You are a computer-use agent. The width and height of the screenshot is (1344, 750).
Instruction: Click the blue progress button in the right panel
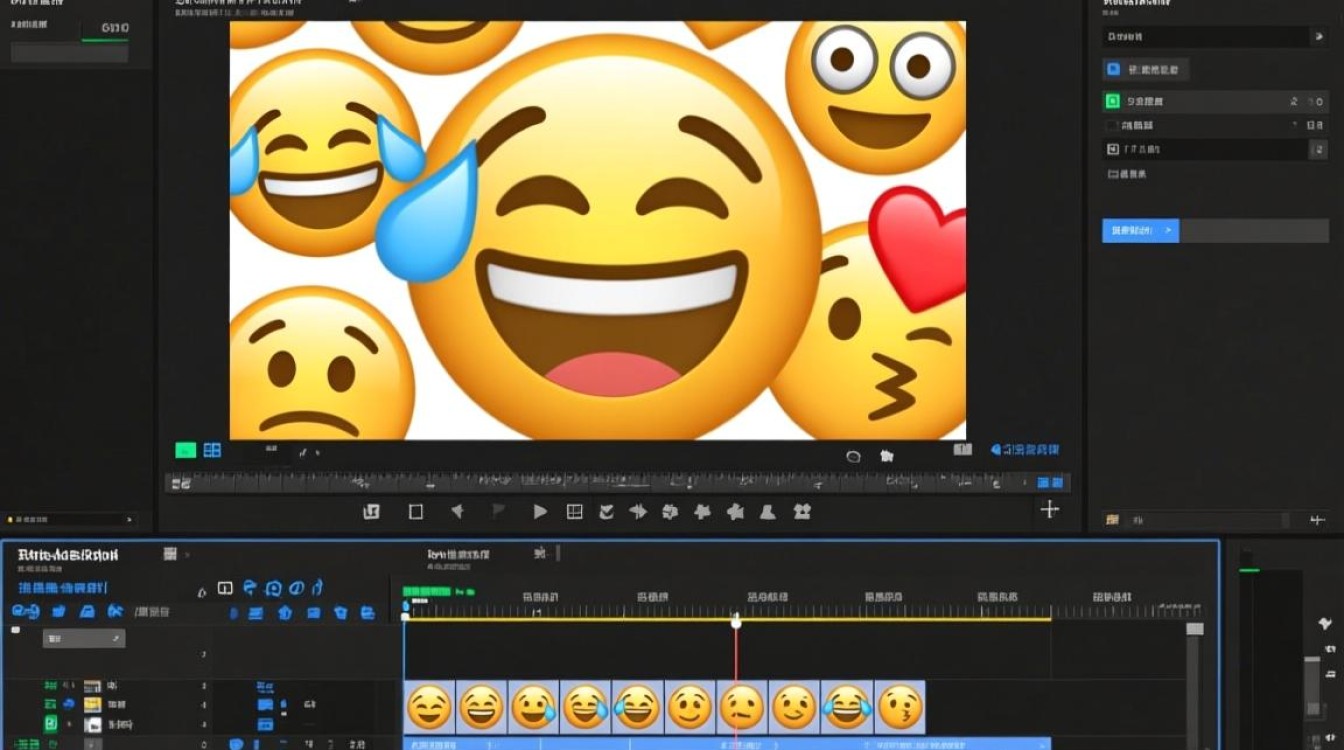[x=1140, y=231]
